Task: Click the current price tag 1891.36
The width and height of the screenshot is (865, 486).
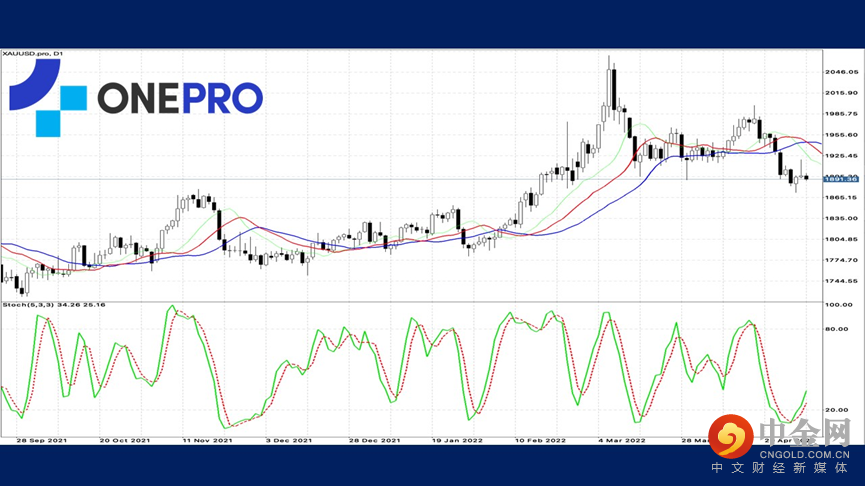Action: (x=841, y=179)
